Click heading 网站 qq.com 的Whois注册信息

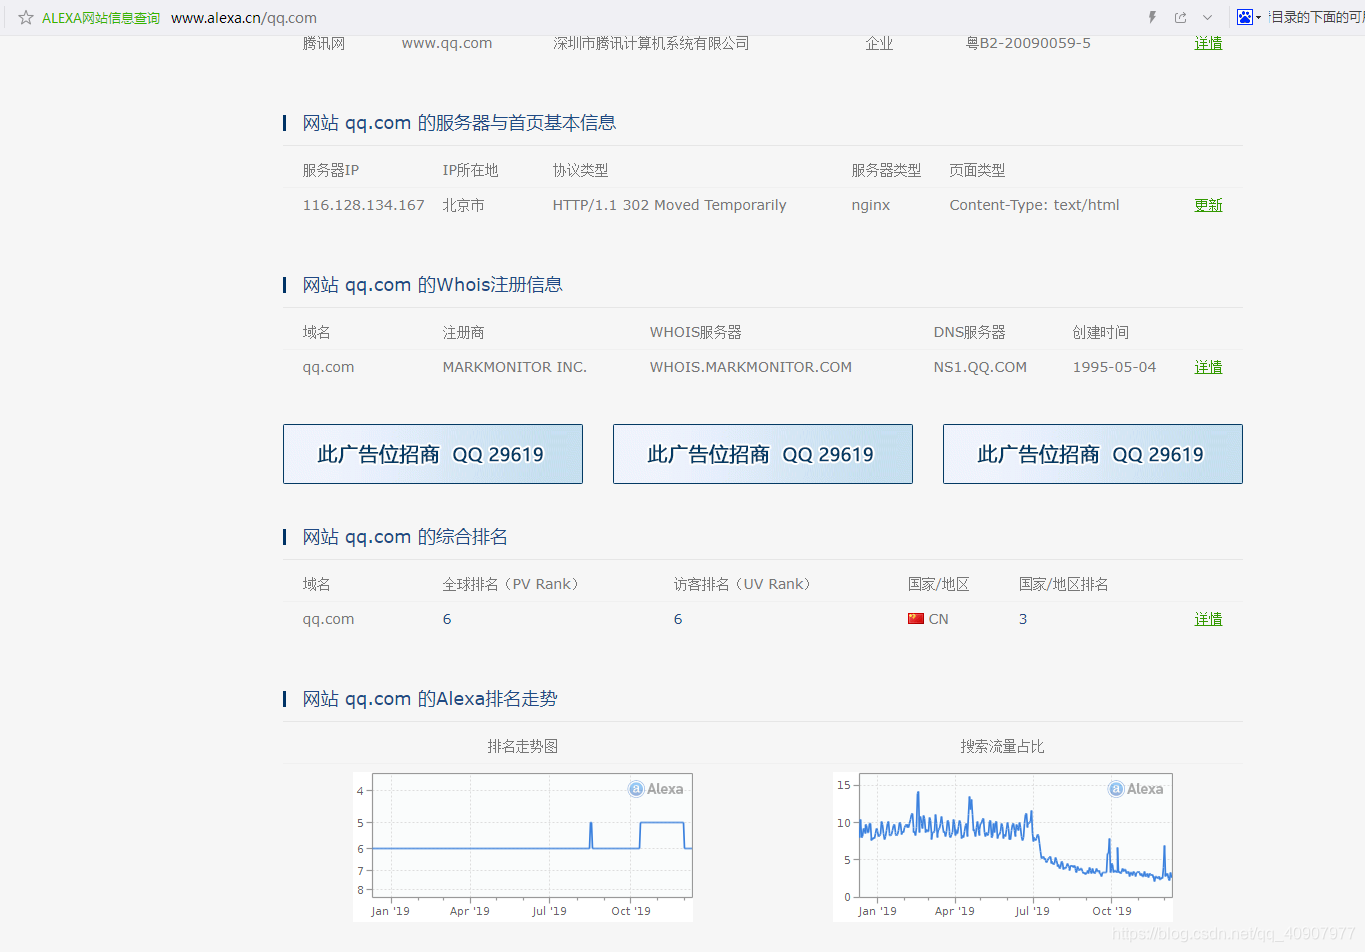(x=432, y=285)
